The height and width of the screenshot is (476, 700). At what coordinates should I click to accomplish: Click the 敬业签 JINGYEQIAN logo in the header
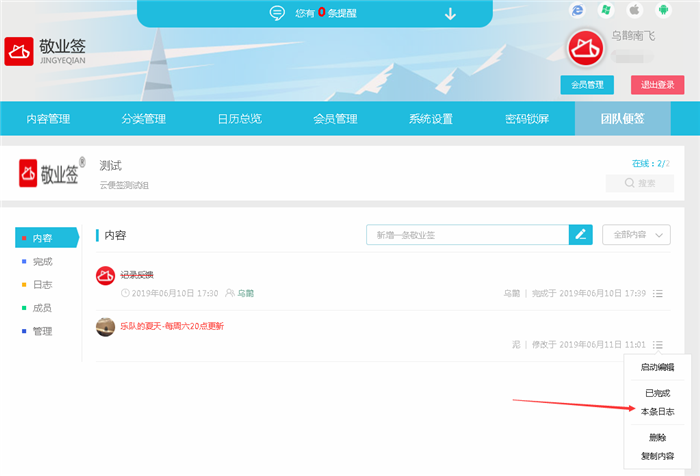tap(45, 51)
